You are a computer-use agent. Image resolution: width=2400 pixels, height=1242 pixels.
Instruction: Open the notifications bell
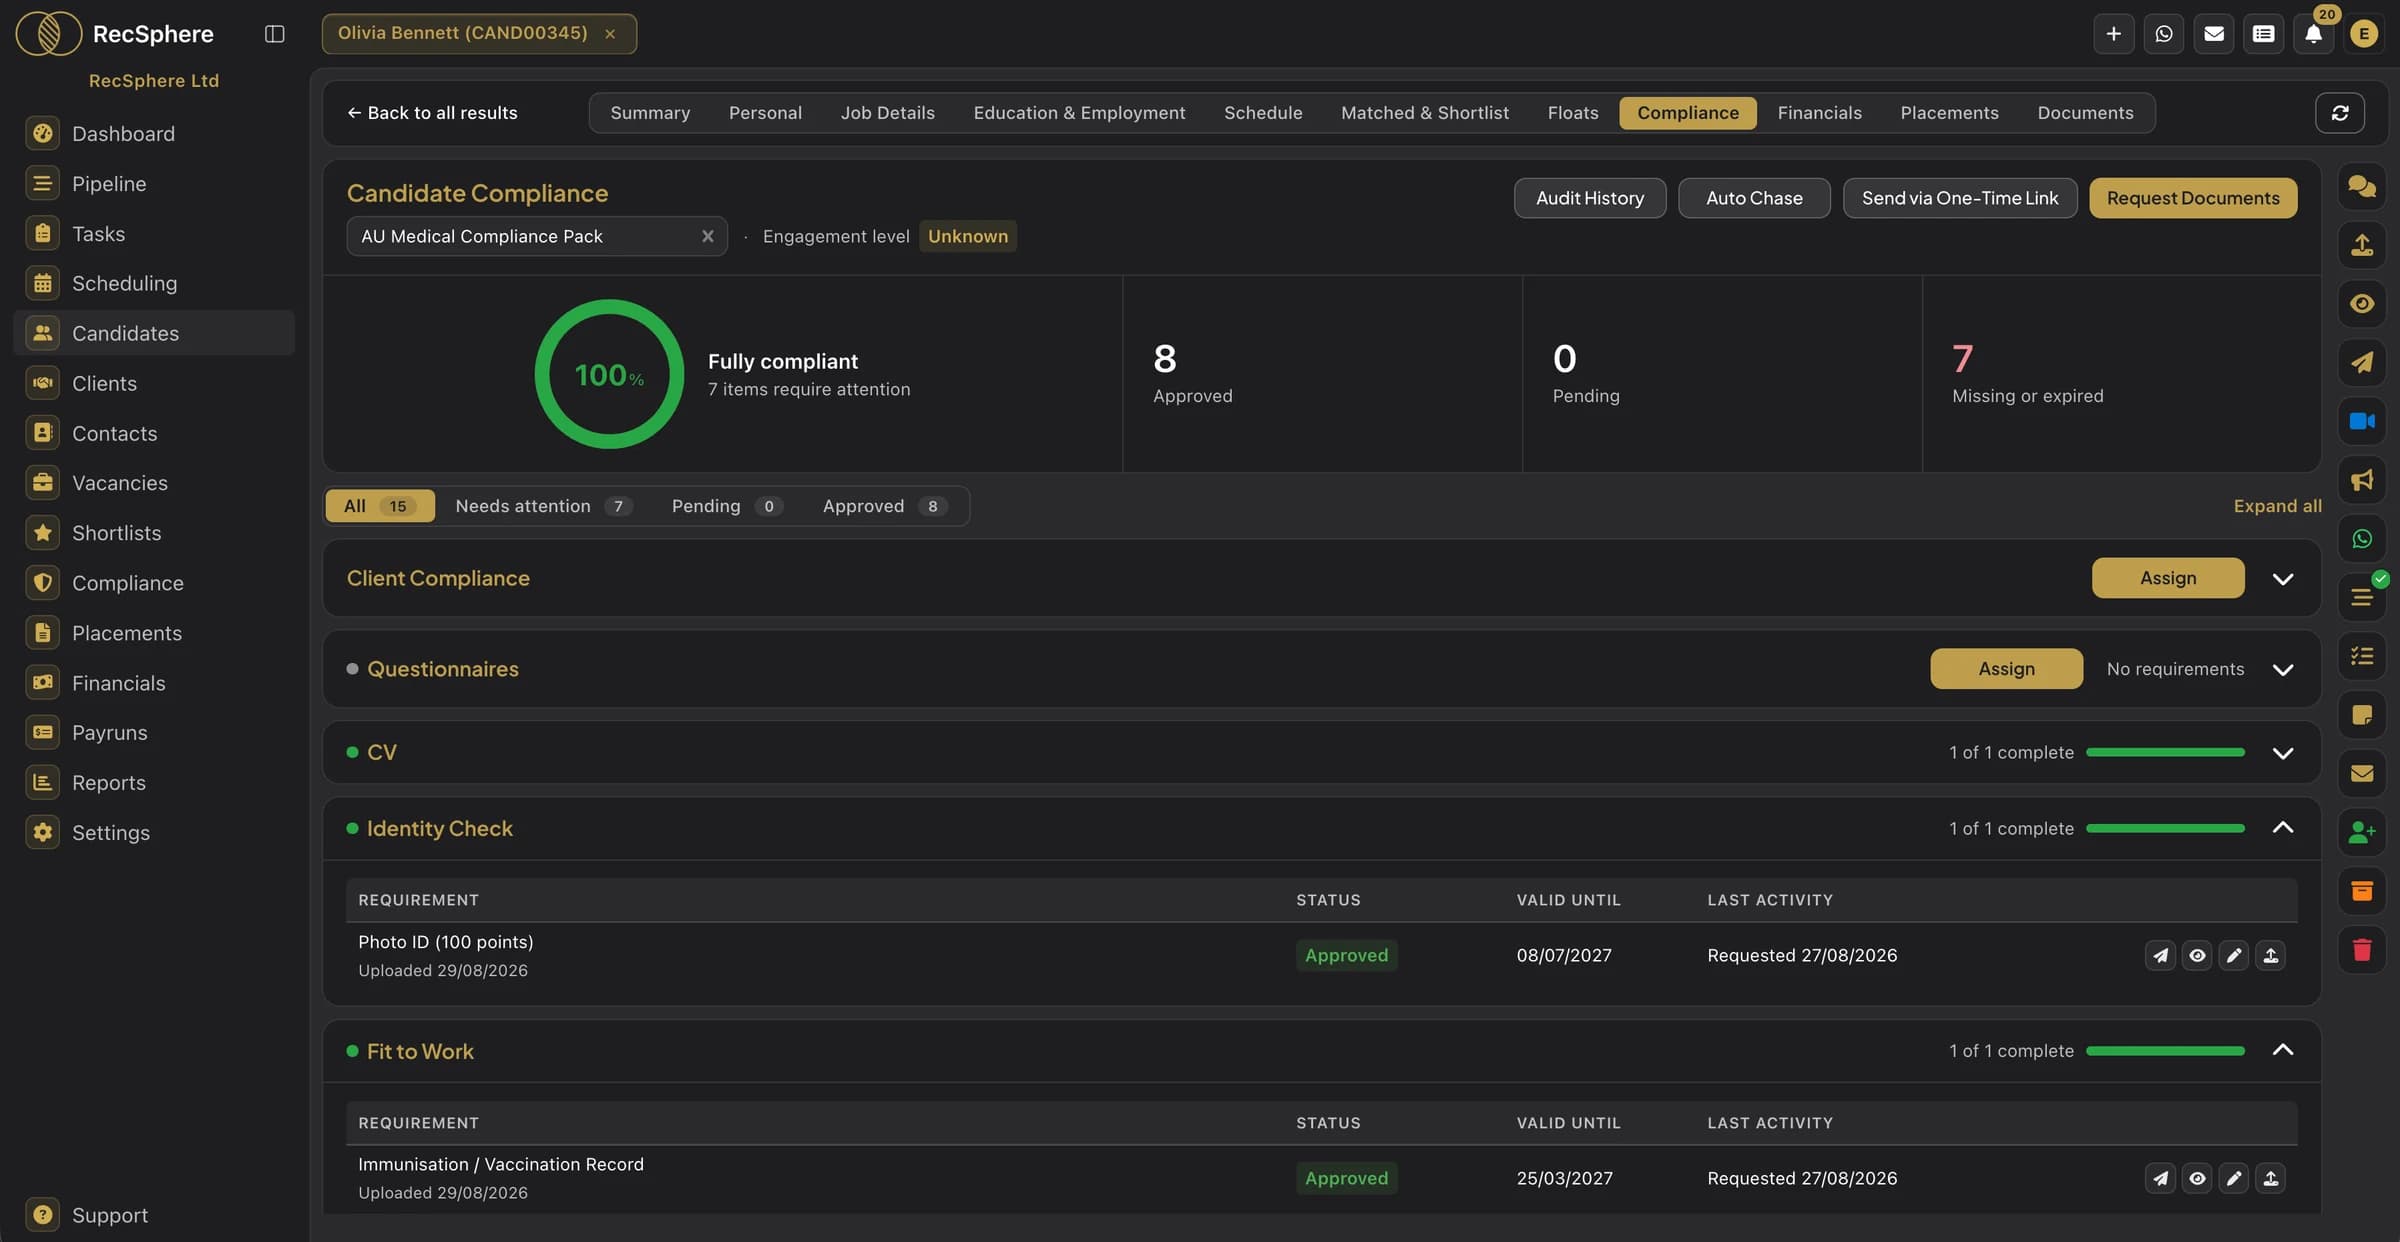pyautogui.click(x=2313, y=34)
